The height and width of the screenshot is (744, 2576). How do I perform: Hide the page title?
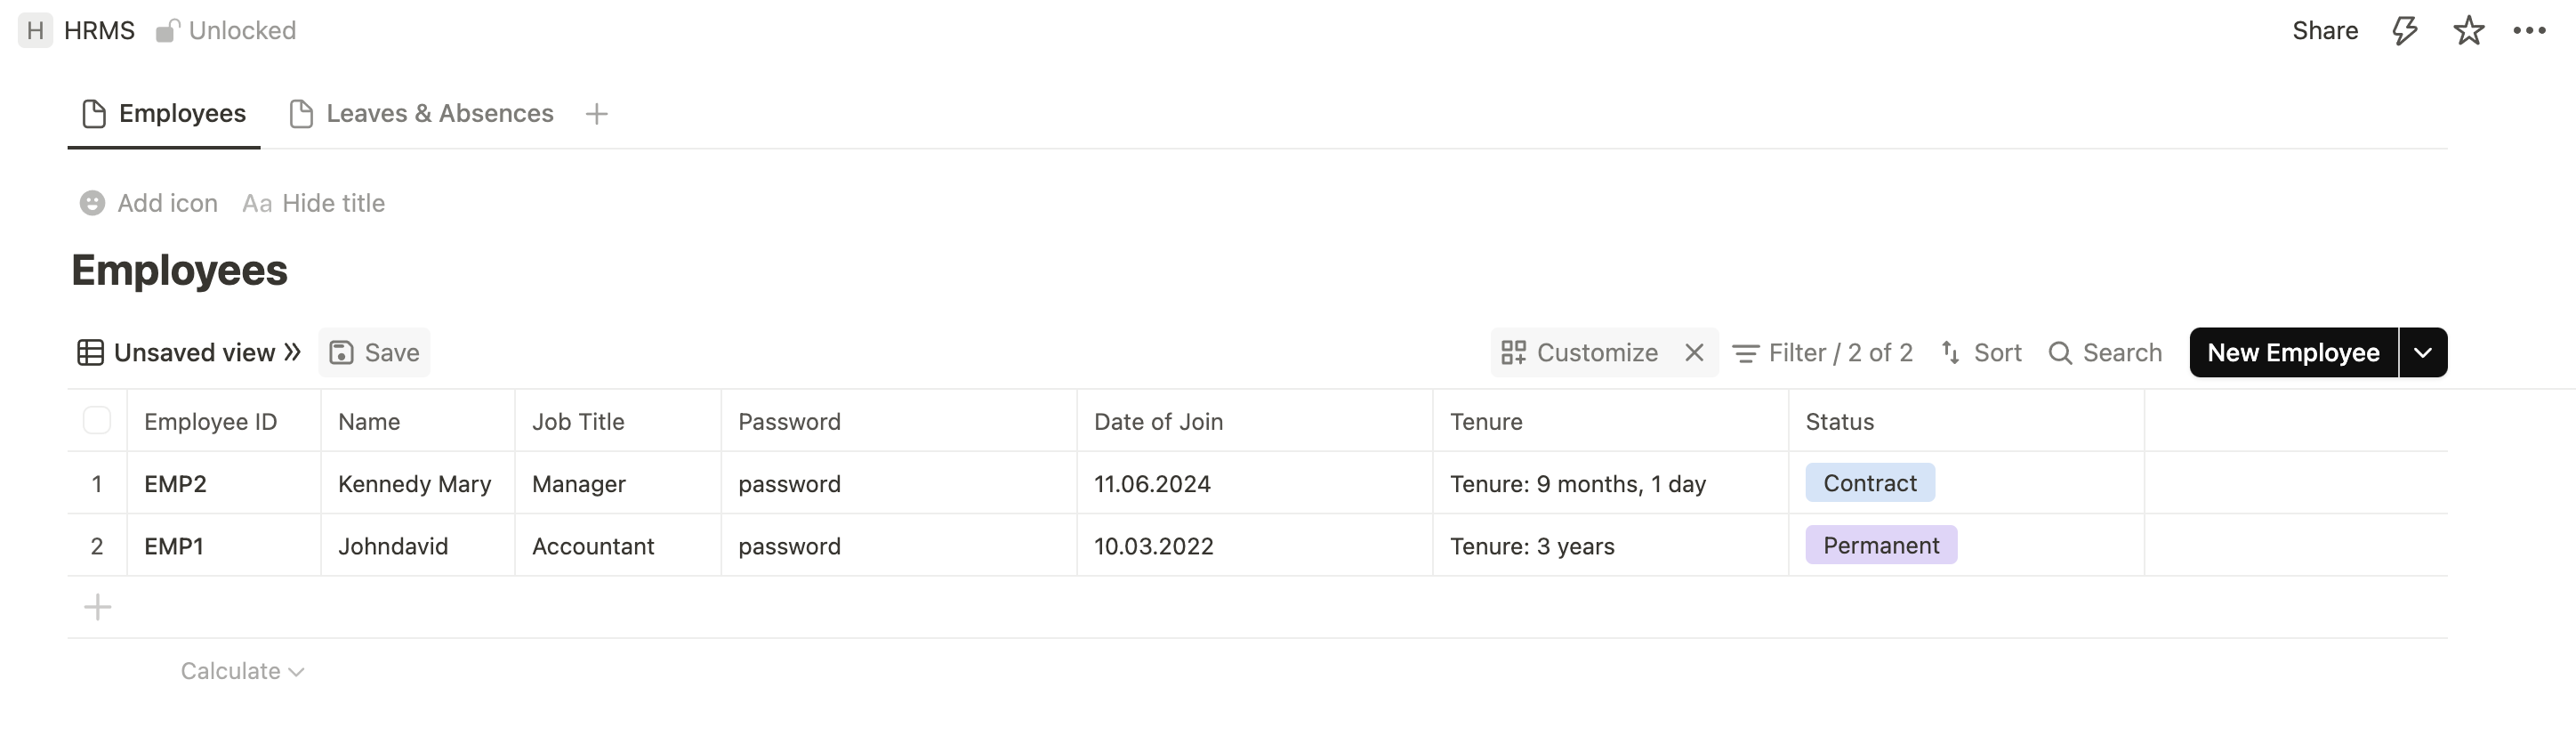(x=314, y=203)
